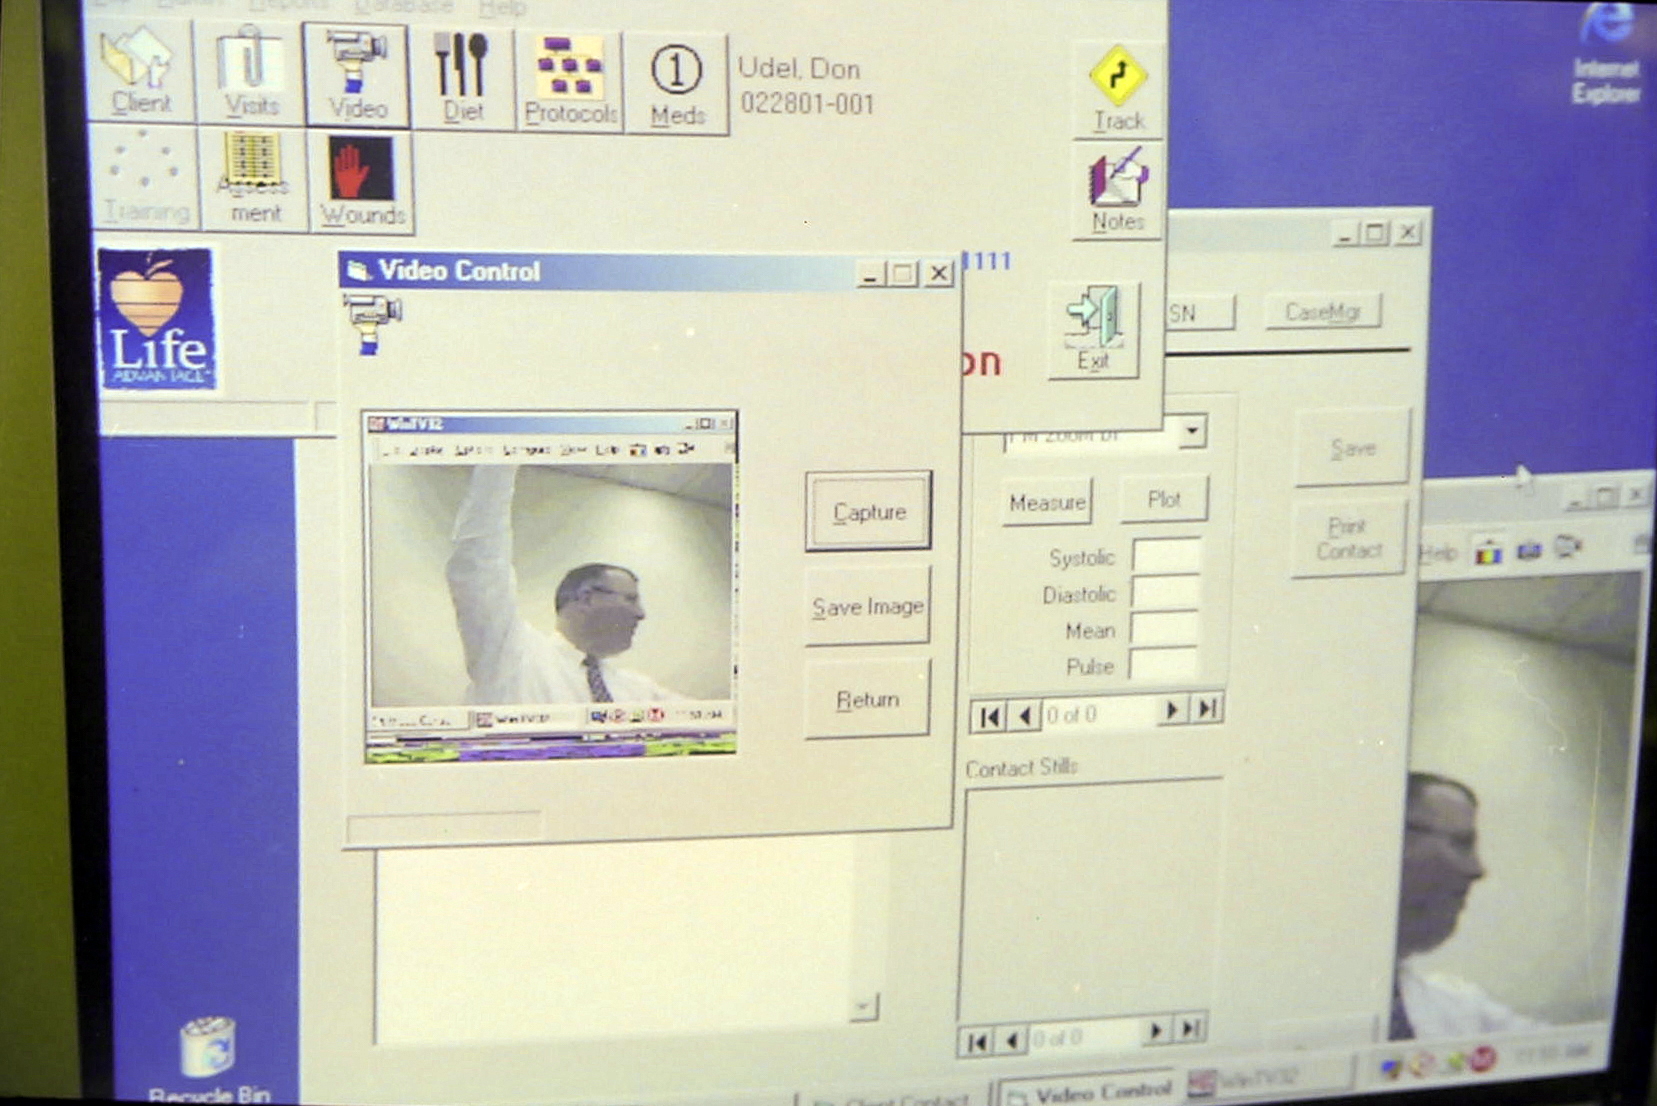Expand the zoom dropdown arrow above Measure
The height and width of the screenshot is (1106, 1657).
click(x=1191, y=432)
